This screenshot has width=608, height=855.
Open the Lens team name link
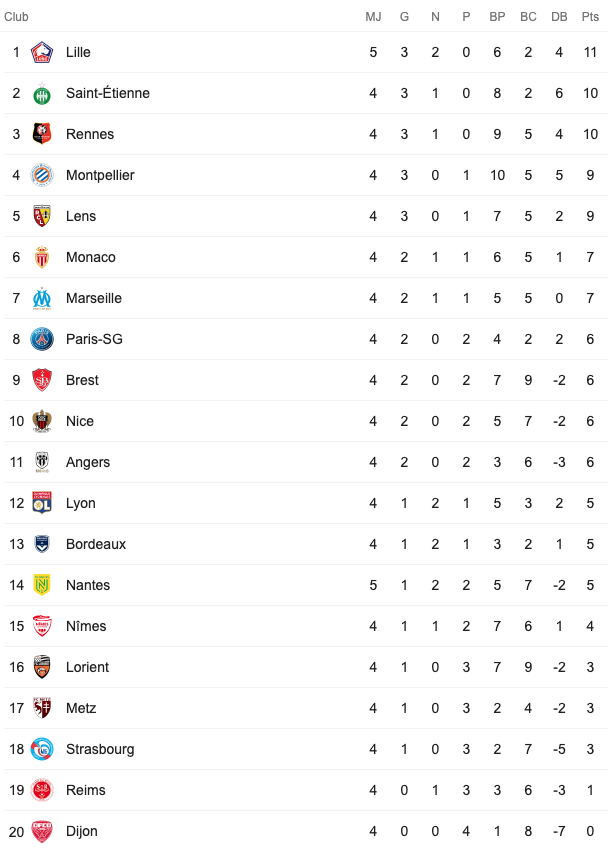[81, 216]
